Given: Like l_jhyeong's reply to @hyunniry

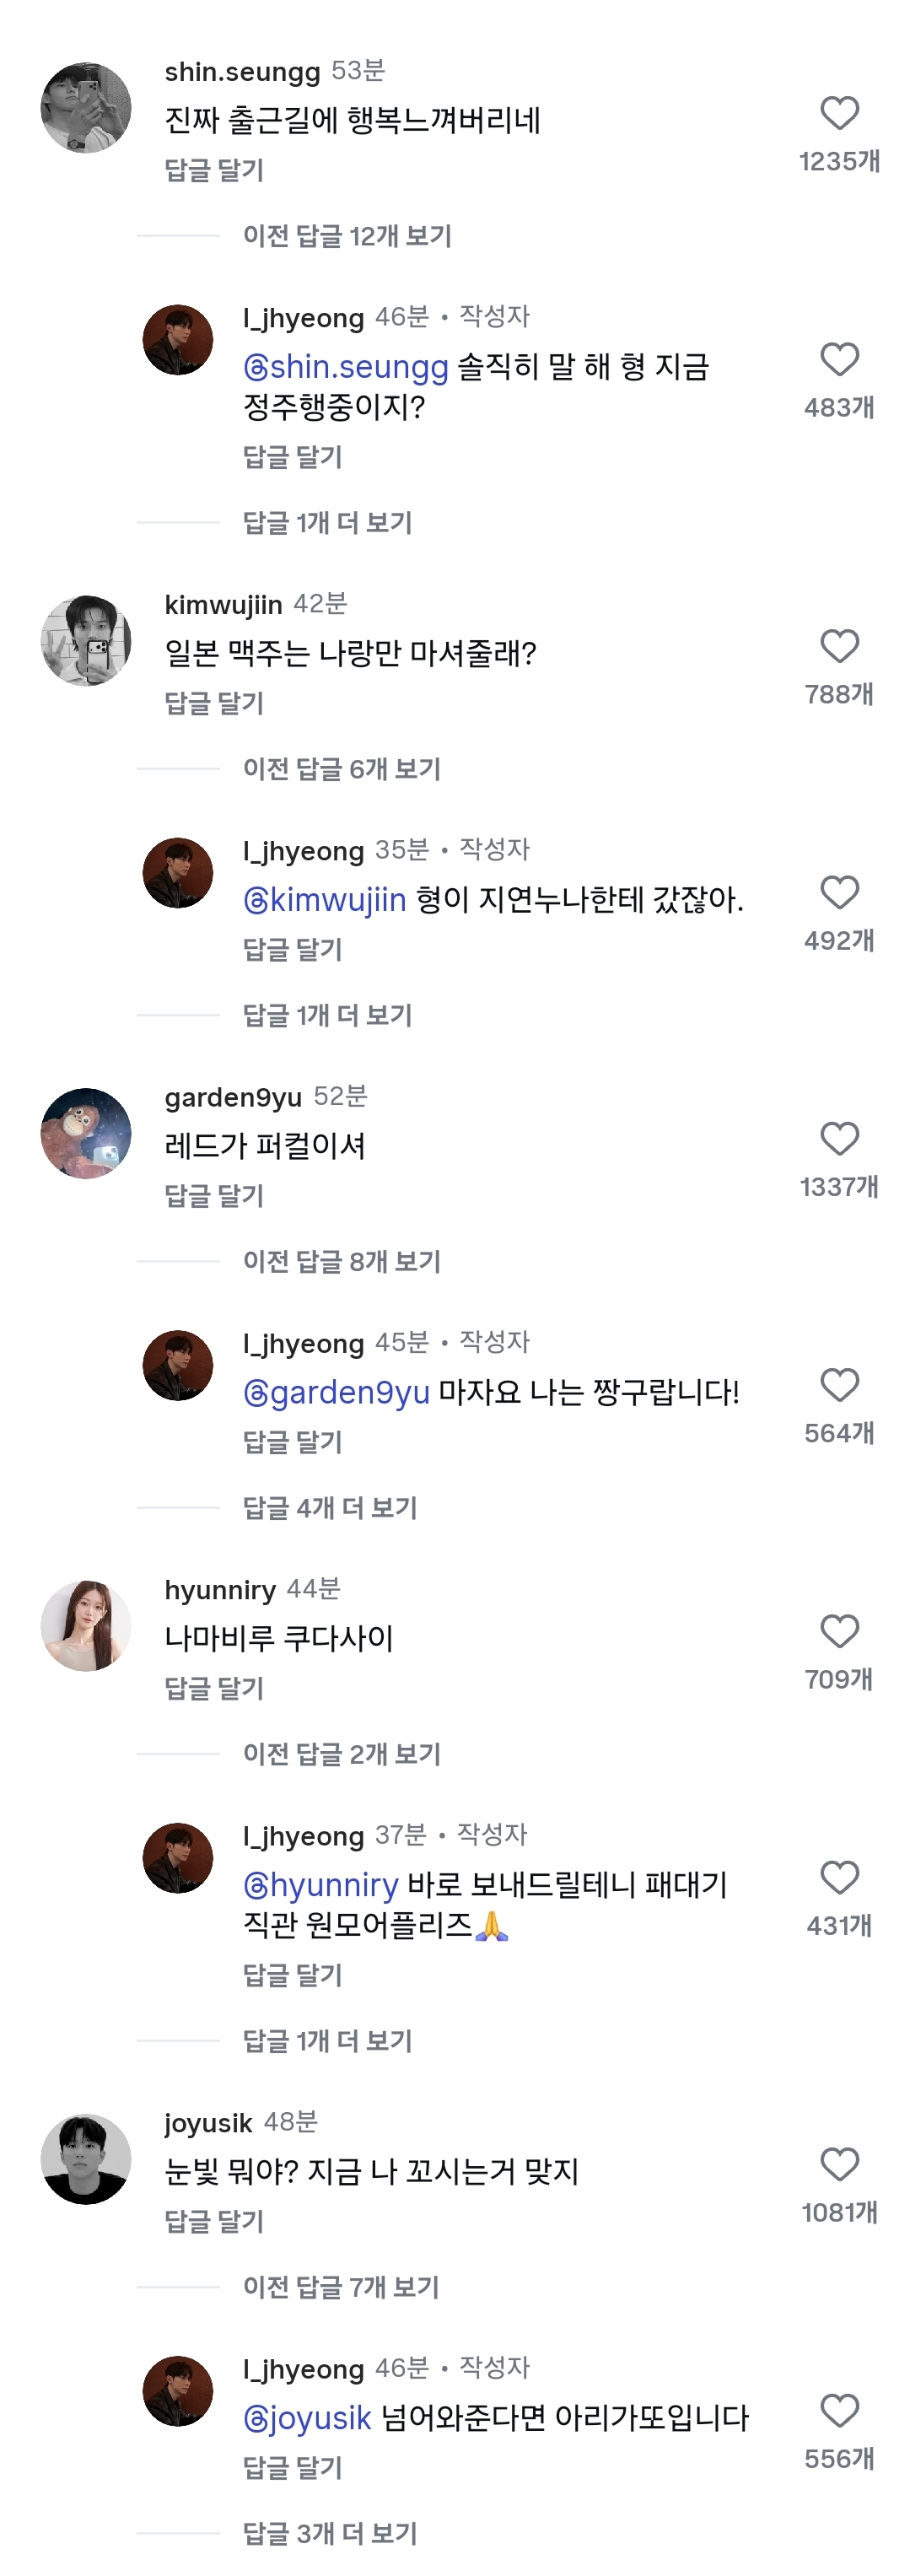Looking at the screenshot, I should (839, 1878).
